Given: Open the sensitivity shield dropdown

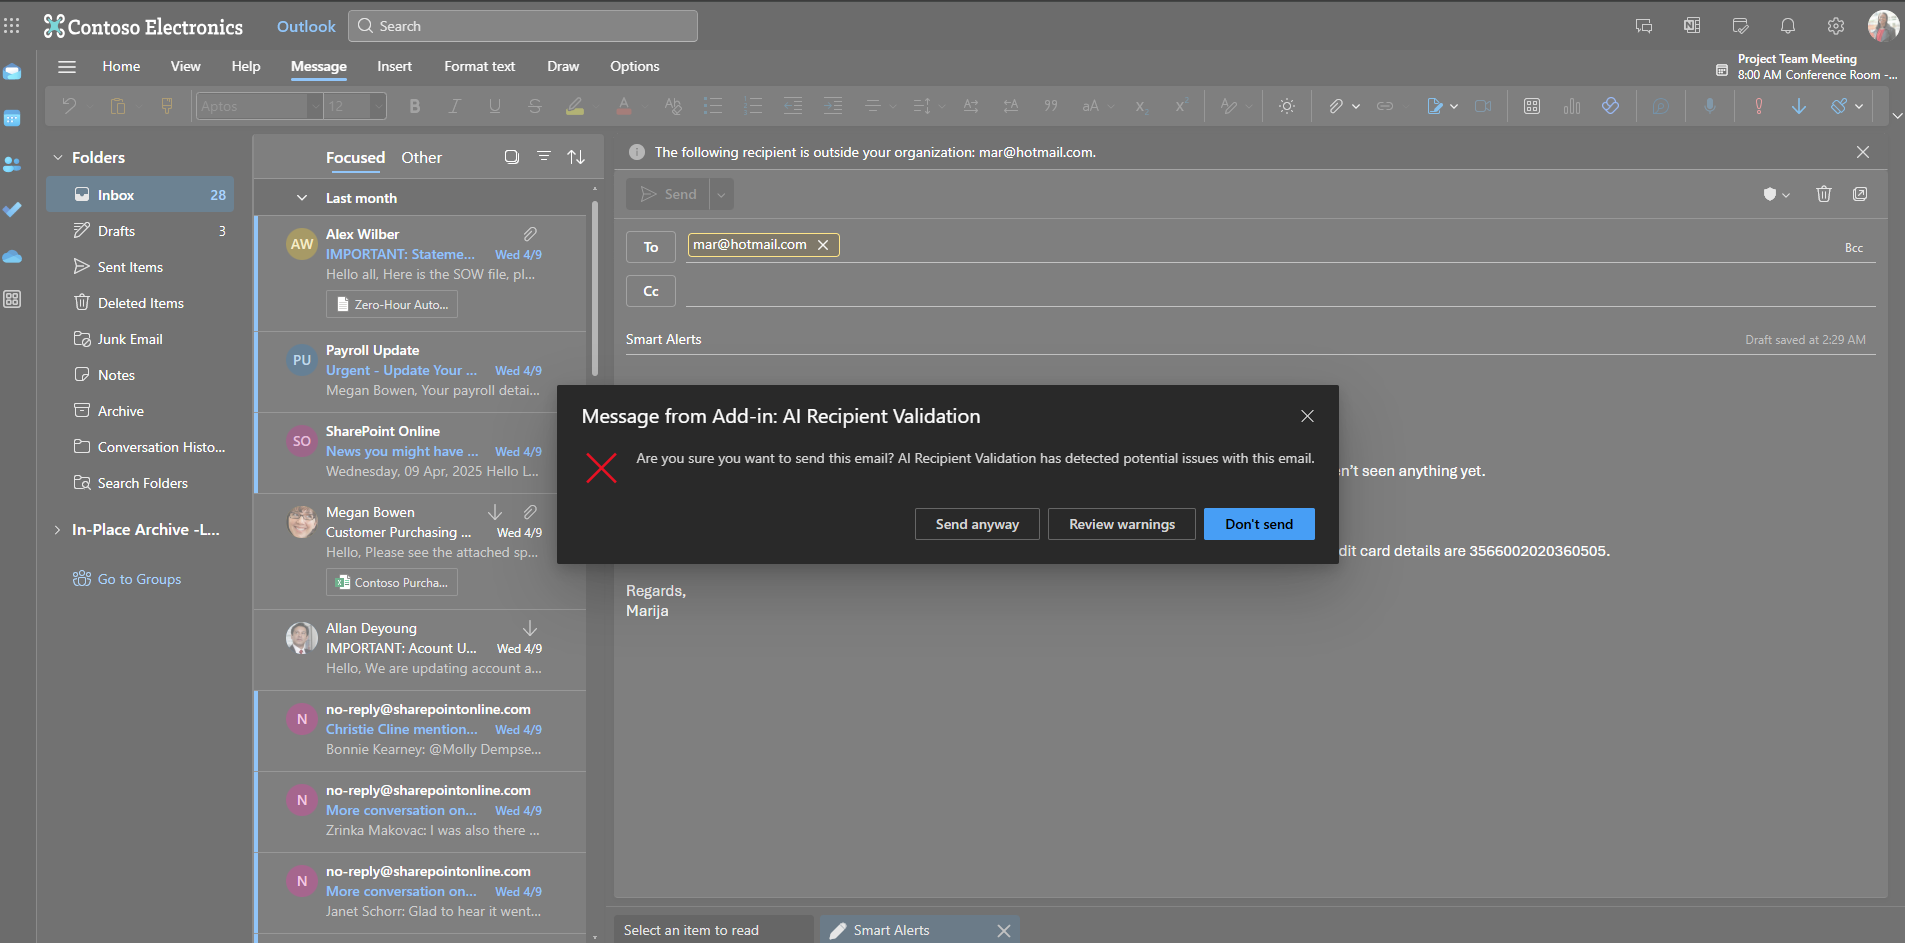Looking at the screenshot, I should (x=1776, y=194).
